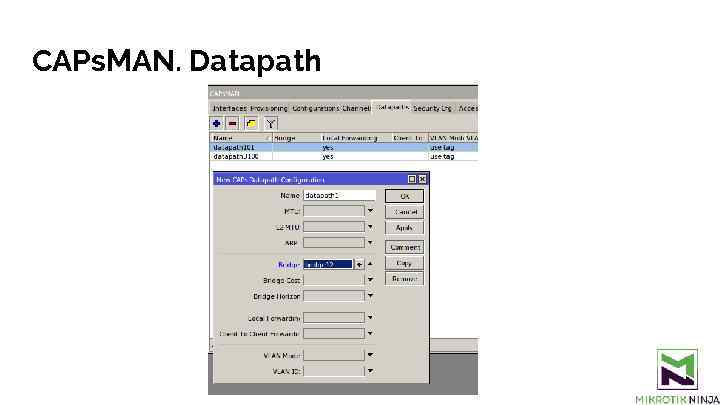This screenshot has height=405, width=720.
Task: Select the first datapath row in list
Action: pos(344,147)
